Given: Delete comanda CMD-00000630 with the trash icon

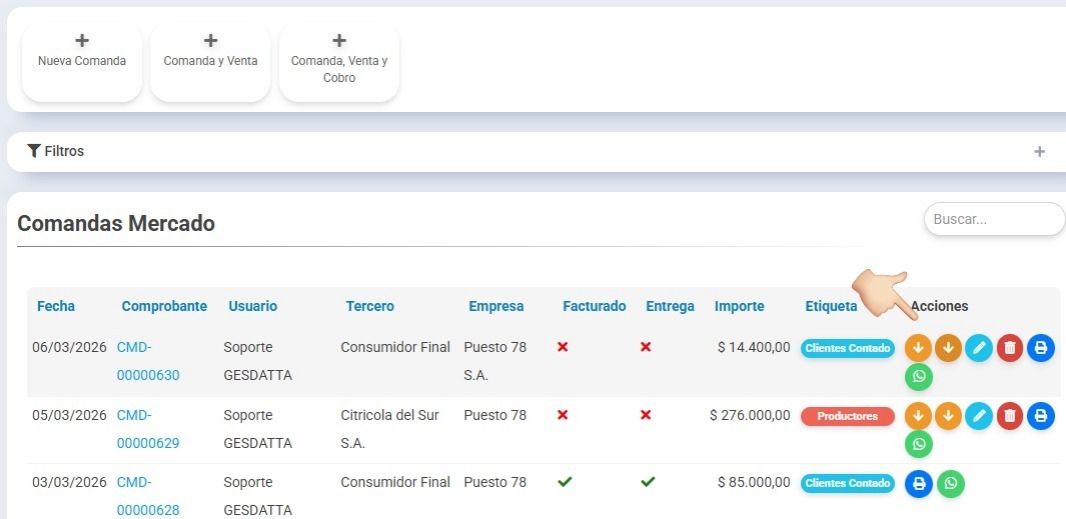Looking at the screenshot, I should point(1010,348).
